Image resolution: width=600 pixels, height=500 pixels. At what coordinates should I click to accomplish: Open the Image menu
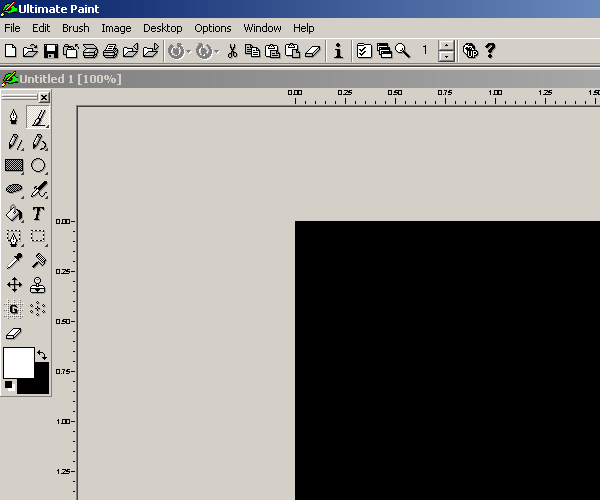[x=116, y=28]
